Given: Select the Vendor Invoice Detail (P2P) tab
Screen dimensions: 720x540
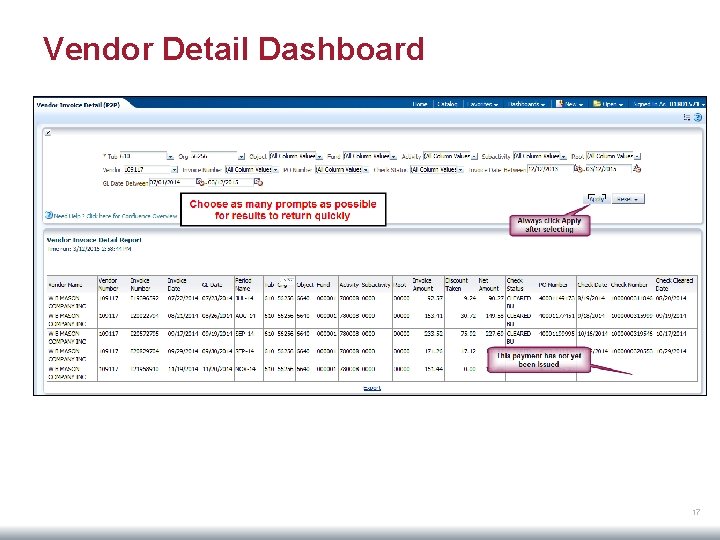Looking at the screenshot, I should tap(78, 105).
